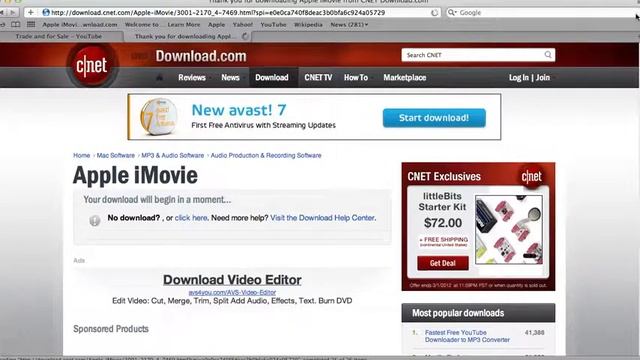Click the New avast! 7 ad title
Viewport: 640px width, 360px height.
point(239,110)
